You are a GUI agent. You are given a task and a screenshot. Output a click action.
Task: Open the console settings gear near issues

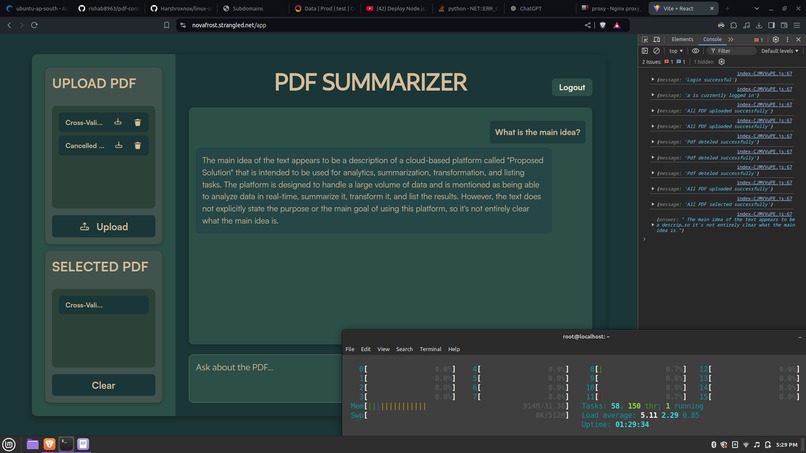click(722, 62)
